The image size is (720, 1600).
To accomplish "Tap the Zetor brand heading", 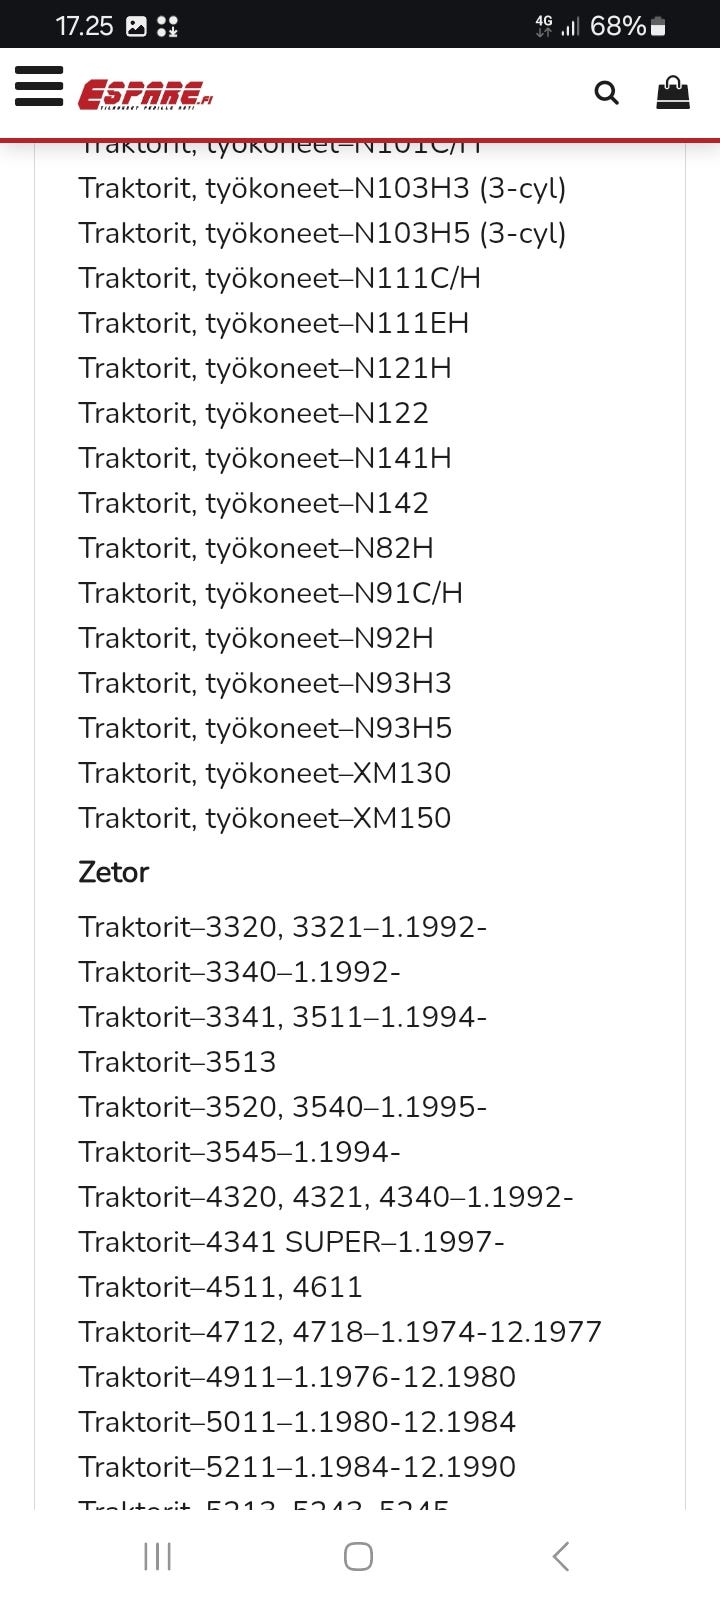I will tap(114, 872).
